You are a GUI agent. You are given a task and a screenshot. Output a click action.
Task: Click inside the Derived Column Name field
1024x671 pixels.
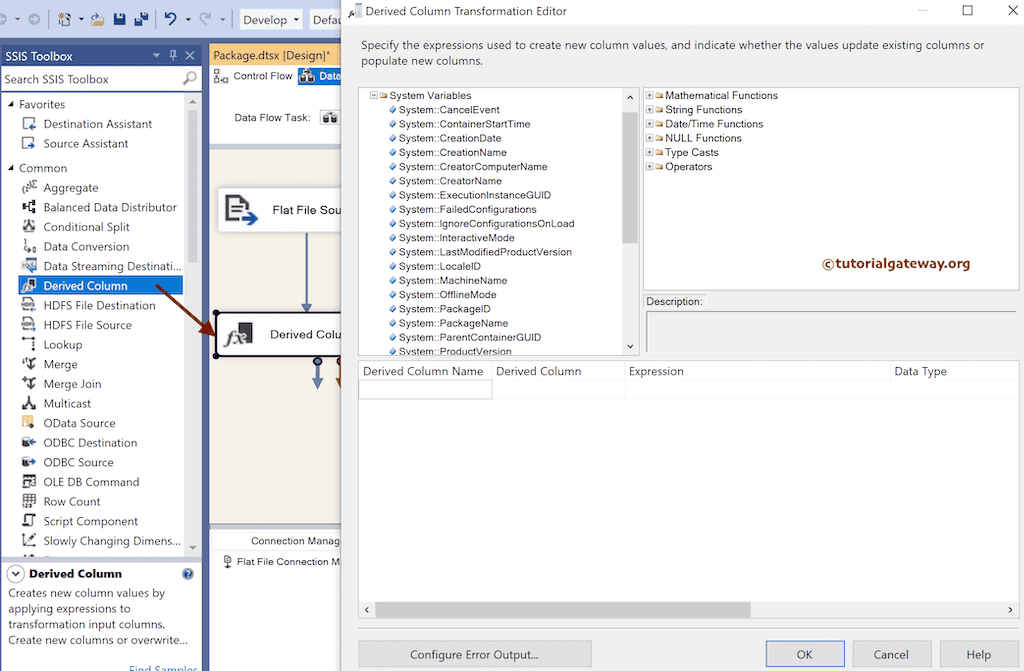(x=424, y=389)
